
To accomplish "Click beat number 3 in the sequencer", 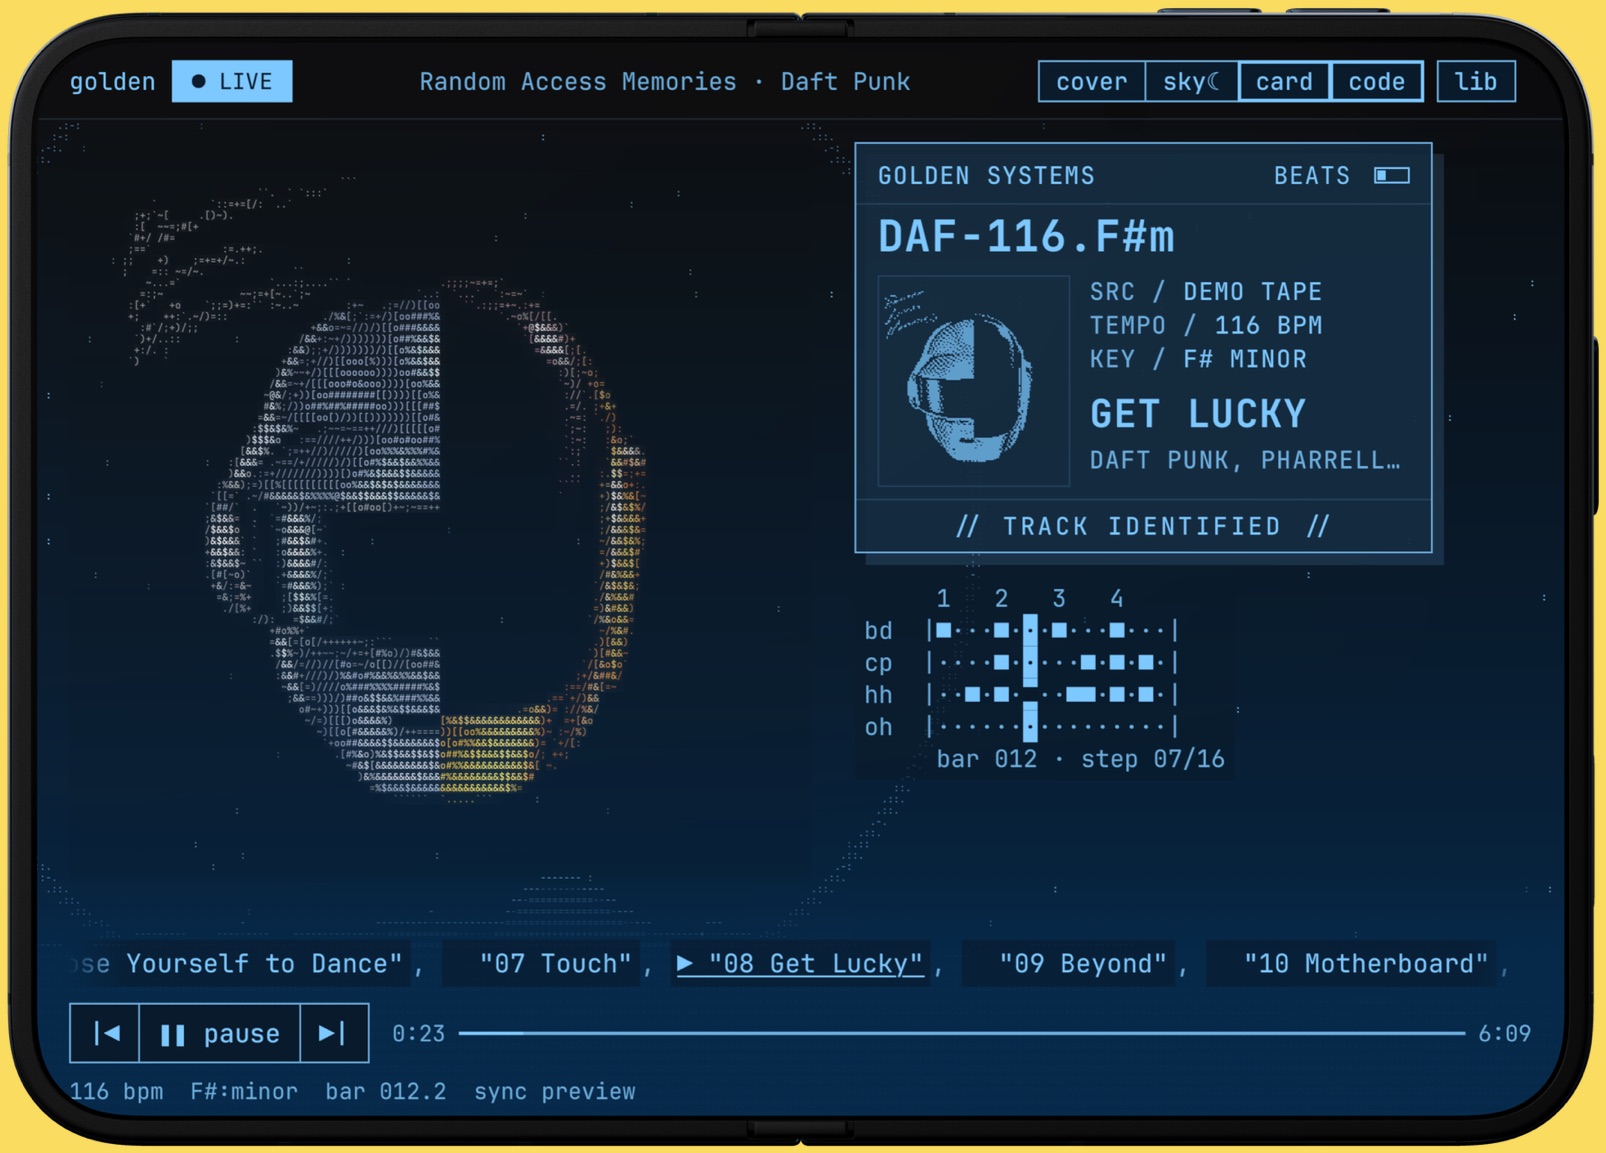I will pyautogui.click(x=1059, y=598).
